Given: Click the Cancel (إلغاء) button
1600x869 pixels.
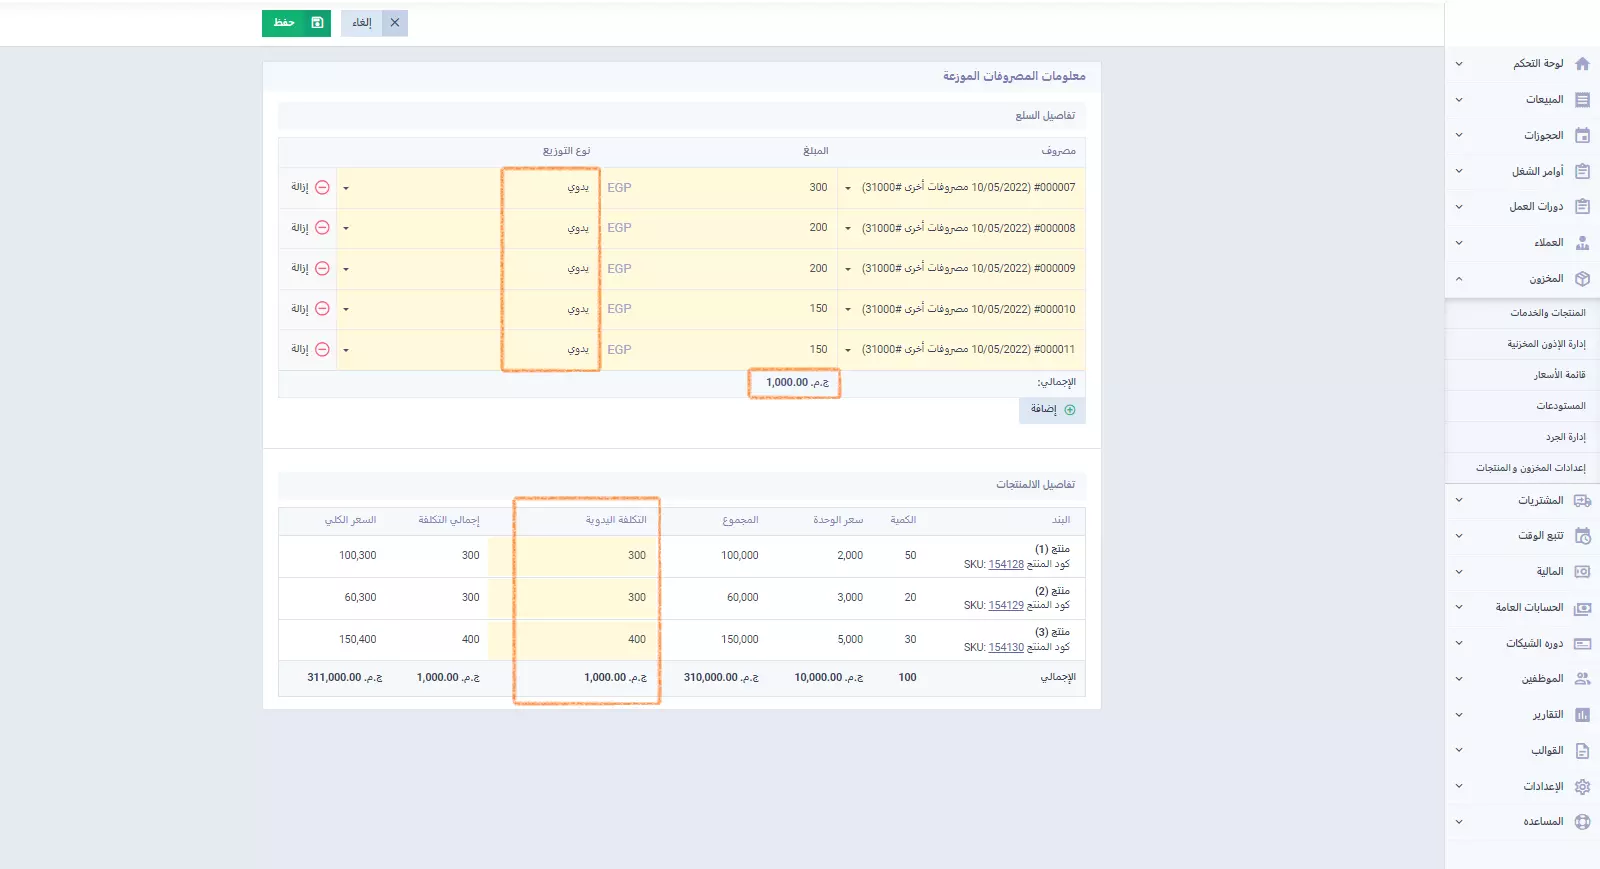Looking at the screenshot, I should click(x=374, y=23).
